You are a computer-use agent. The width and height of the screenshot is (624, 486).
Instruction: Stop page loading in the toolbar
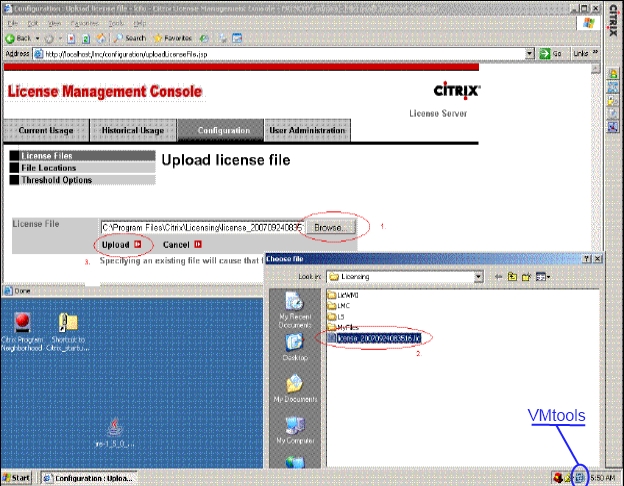(71, 39)
